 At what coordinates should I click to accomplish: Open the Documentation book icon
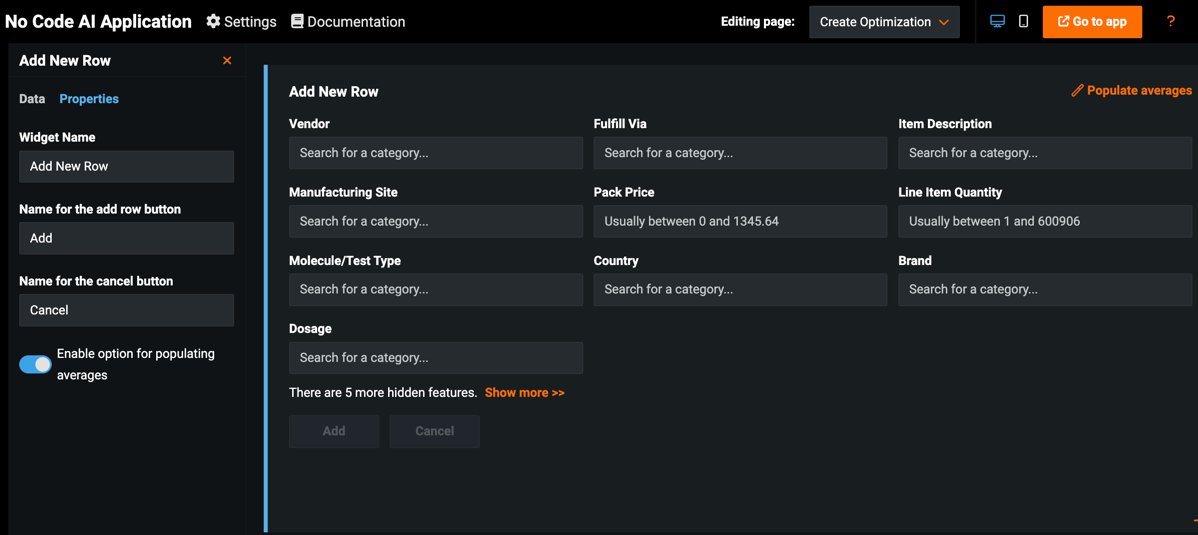[297, 21]
